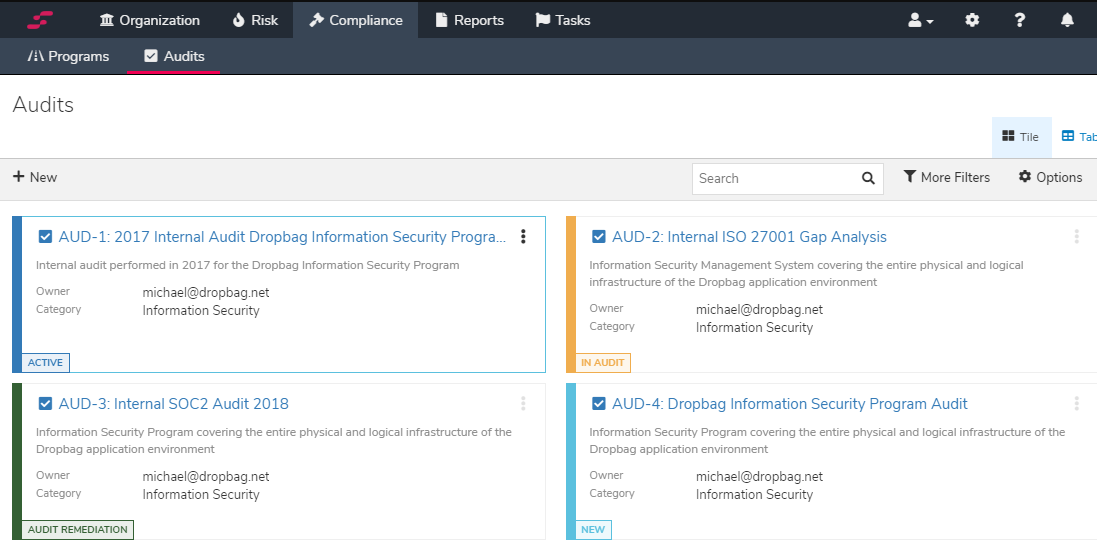This screenshot has height=552, width=1097.
Task: Open AUD-4 Dropbag Information Security Program Audit
Action: click(x=789, y=404)
